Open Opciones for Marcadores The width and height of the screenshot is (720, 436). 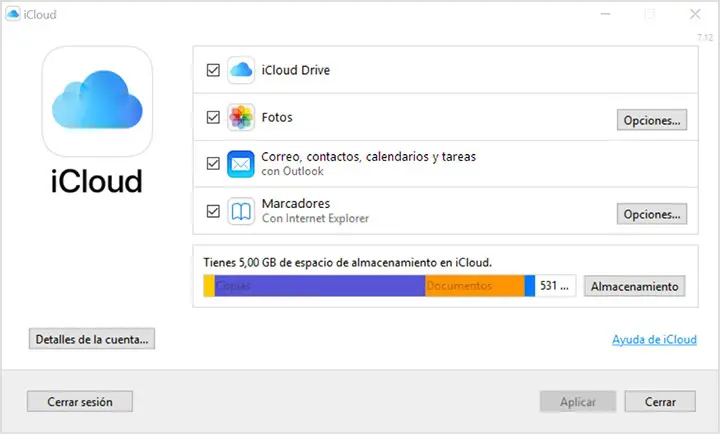(652, 214)
